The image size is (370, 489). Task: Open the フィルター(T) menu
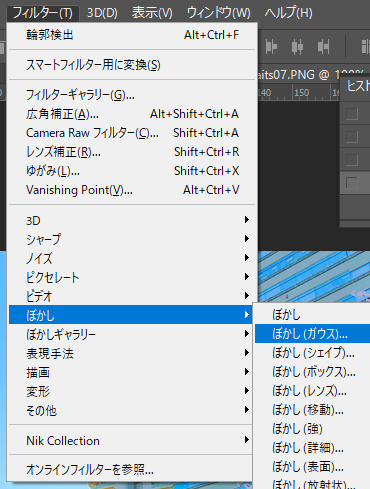43,13
